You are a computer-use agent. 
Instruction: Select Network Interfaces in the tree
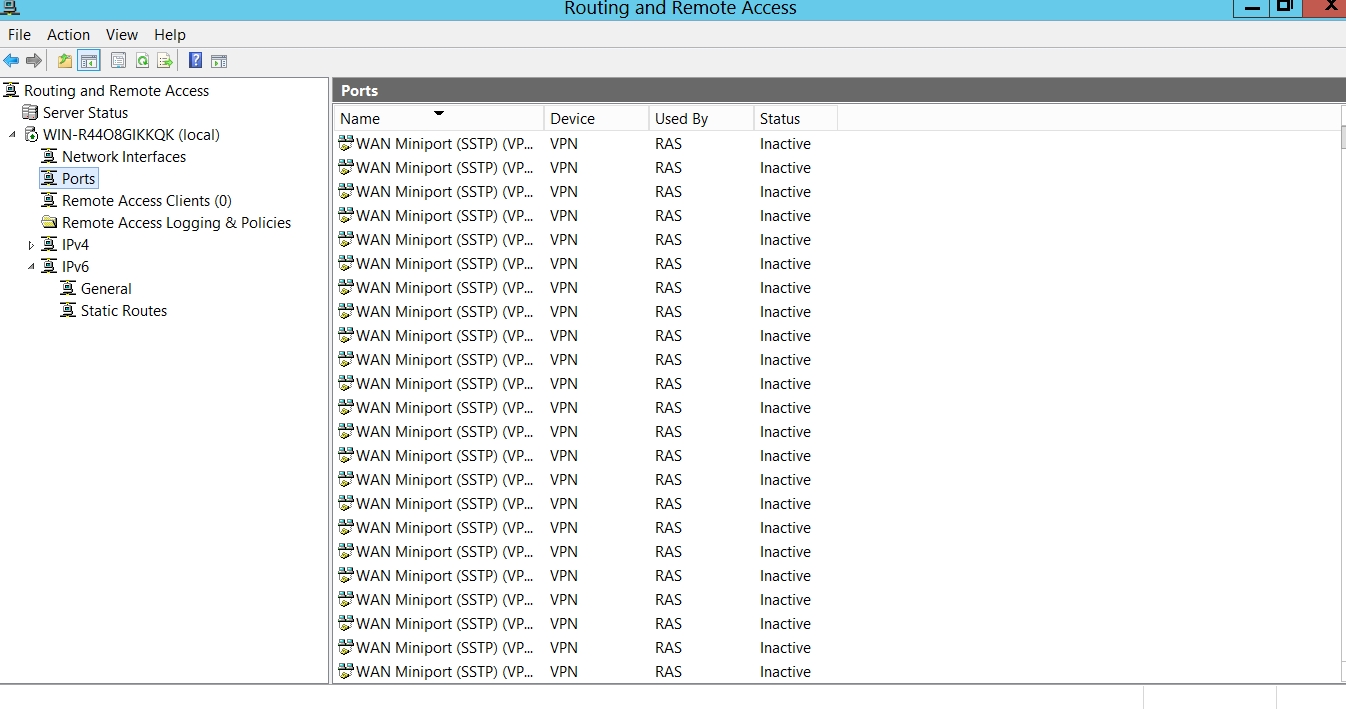(x=123, y=157)
